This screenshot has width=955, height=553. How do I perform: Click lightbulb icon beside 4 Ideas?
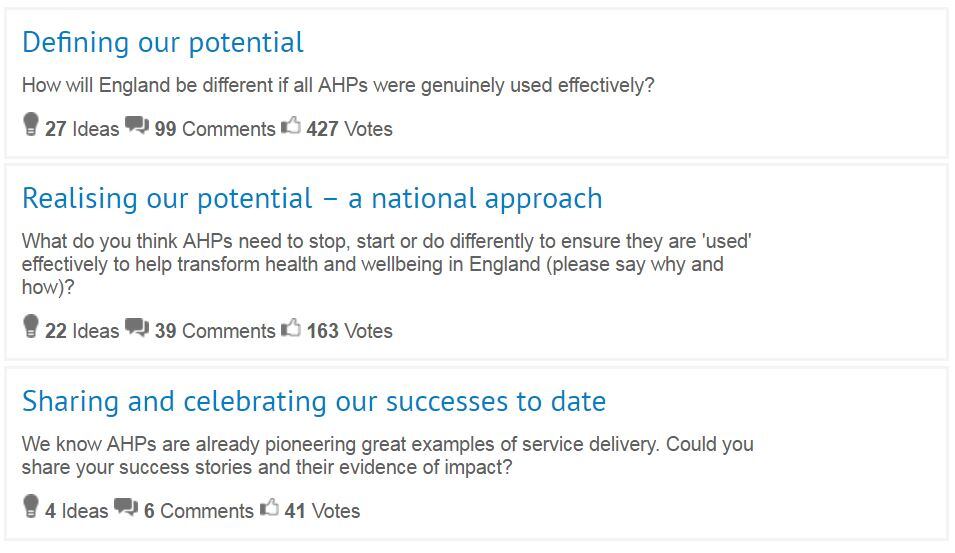click(x=31, y=506)
